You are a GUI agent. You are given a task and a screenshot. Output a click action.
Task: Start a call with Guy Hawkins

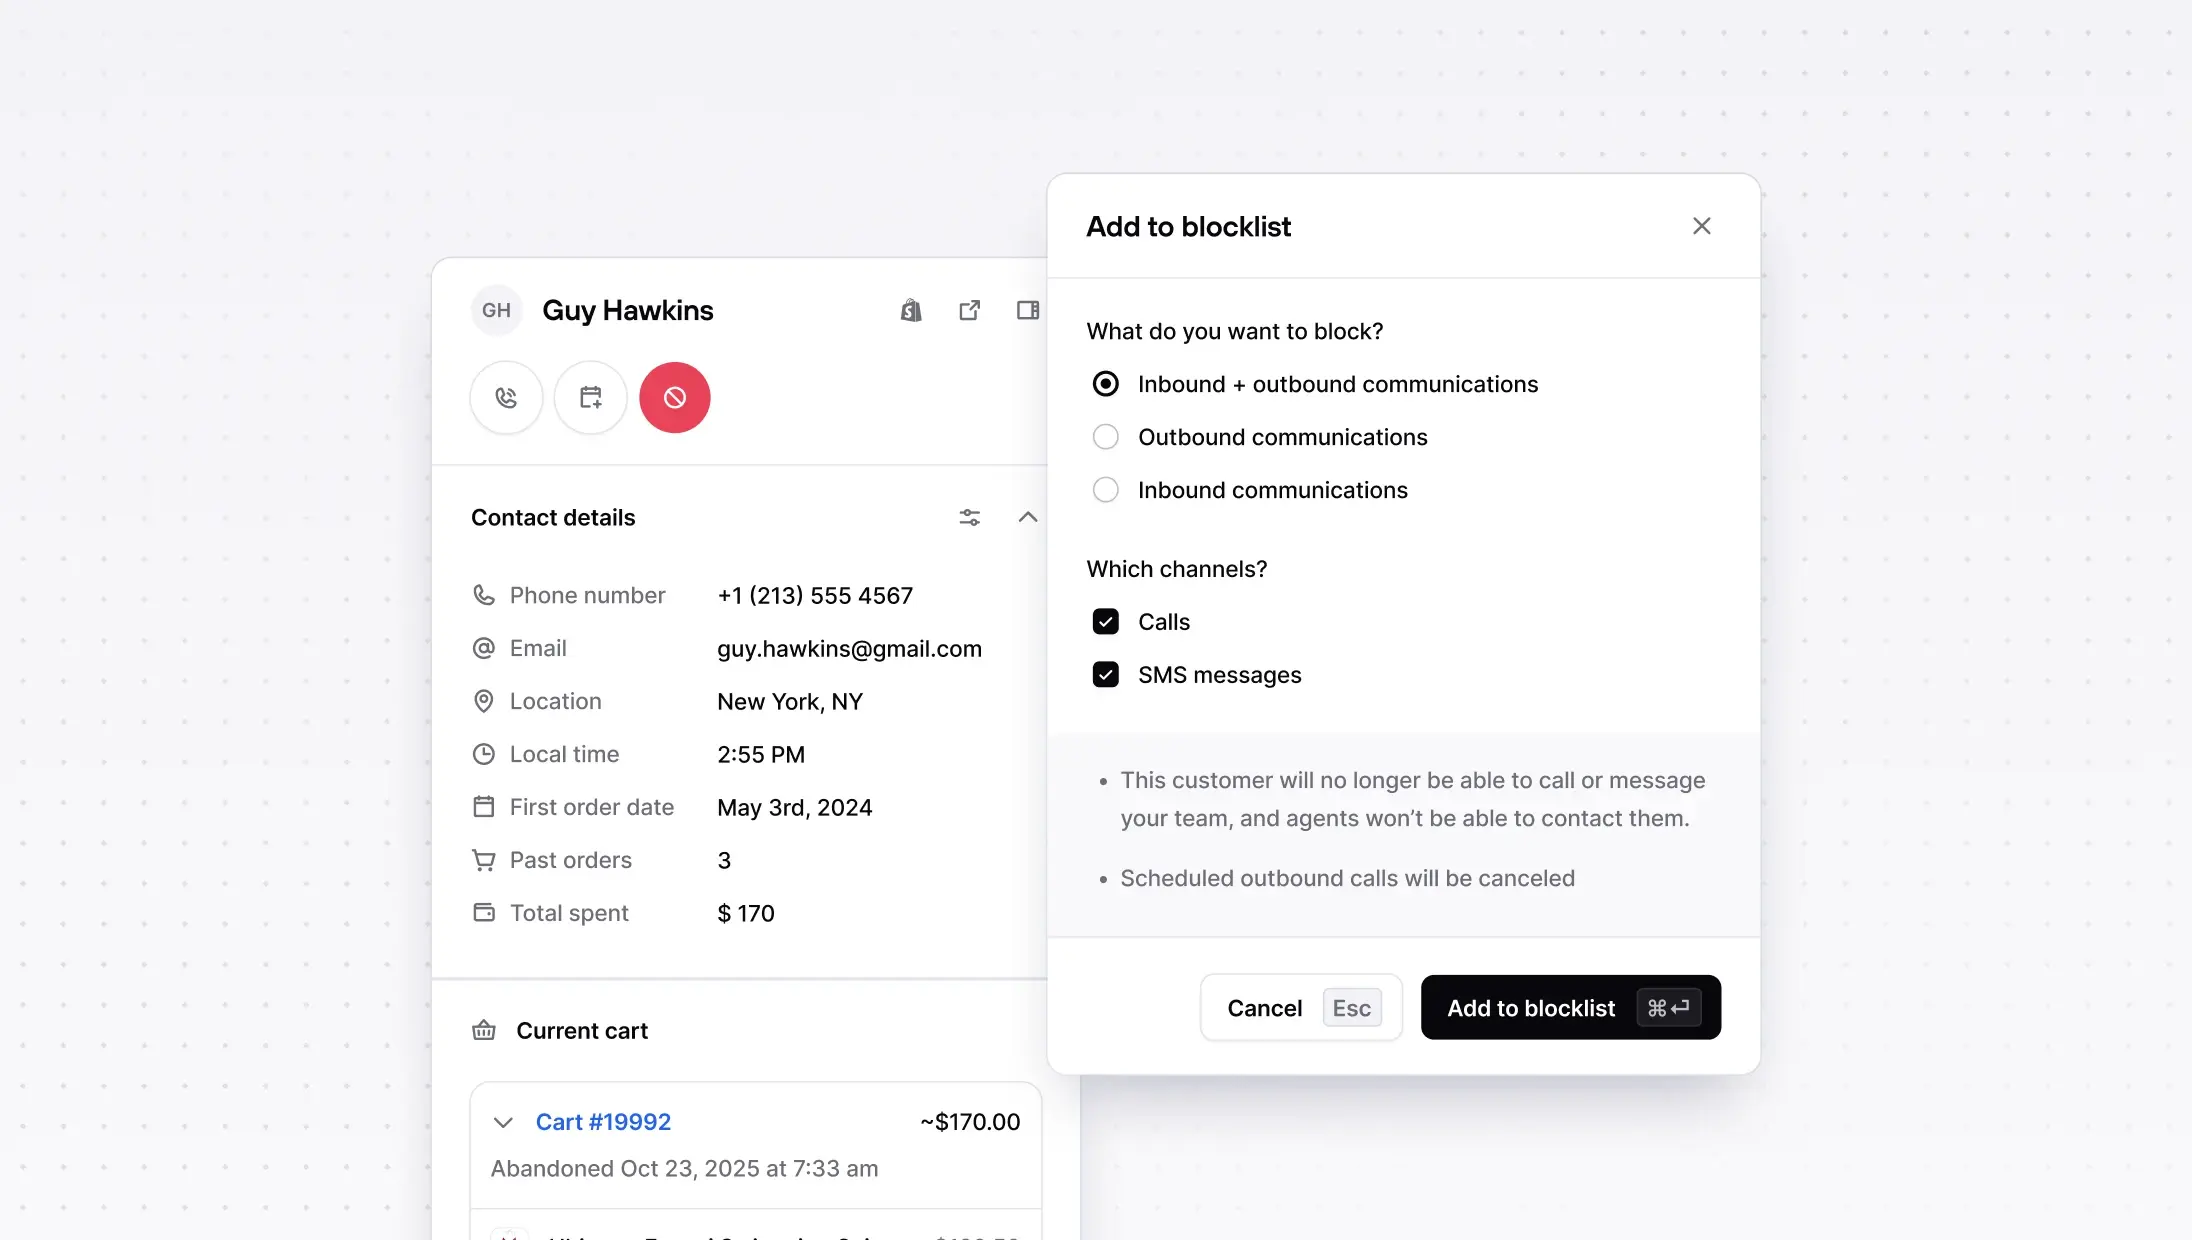click(506, 397)
